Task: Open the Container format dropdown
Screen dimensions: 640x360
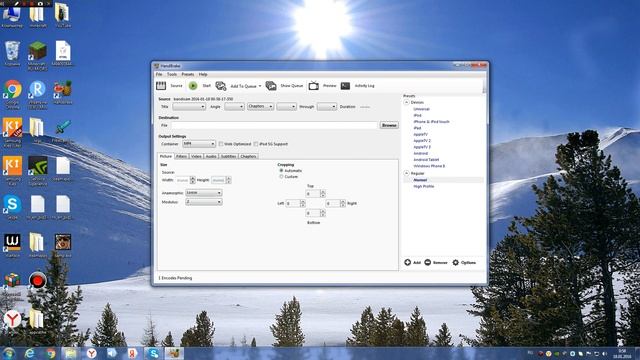Action: (x=199, y=144)
